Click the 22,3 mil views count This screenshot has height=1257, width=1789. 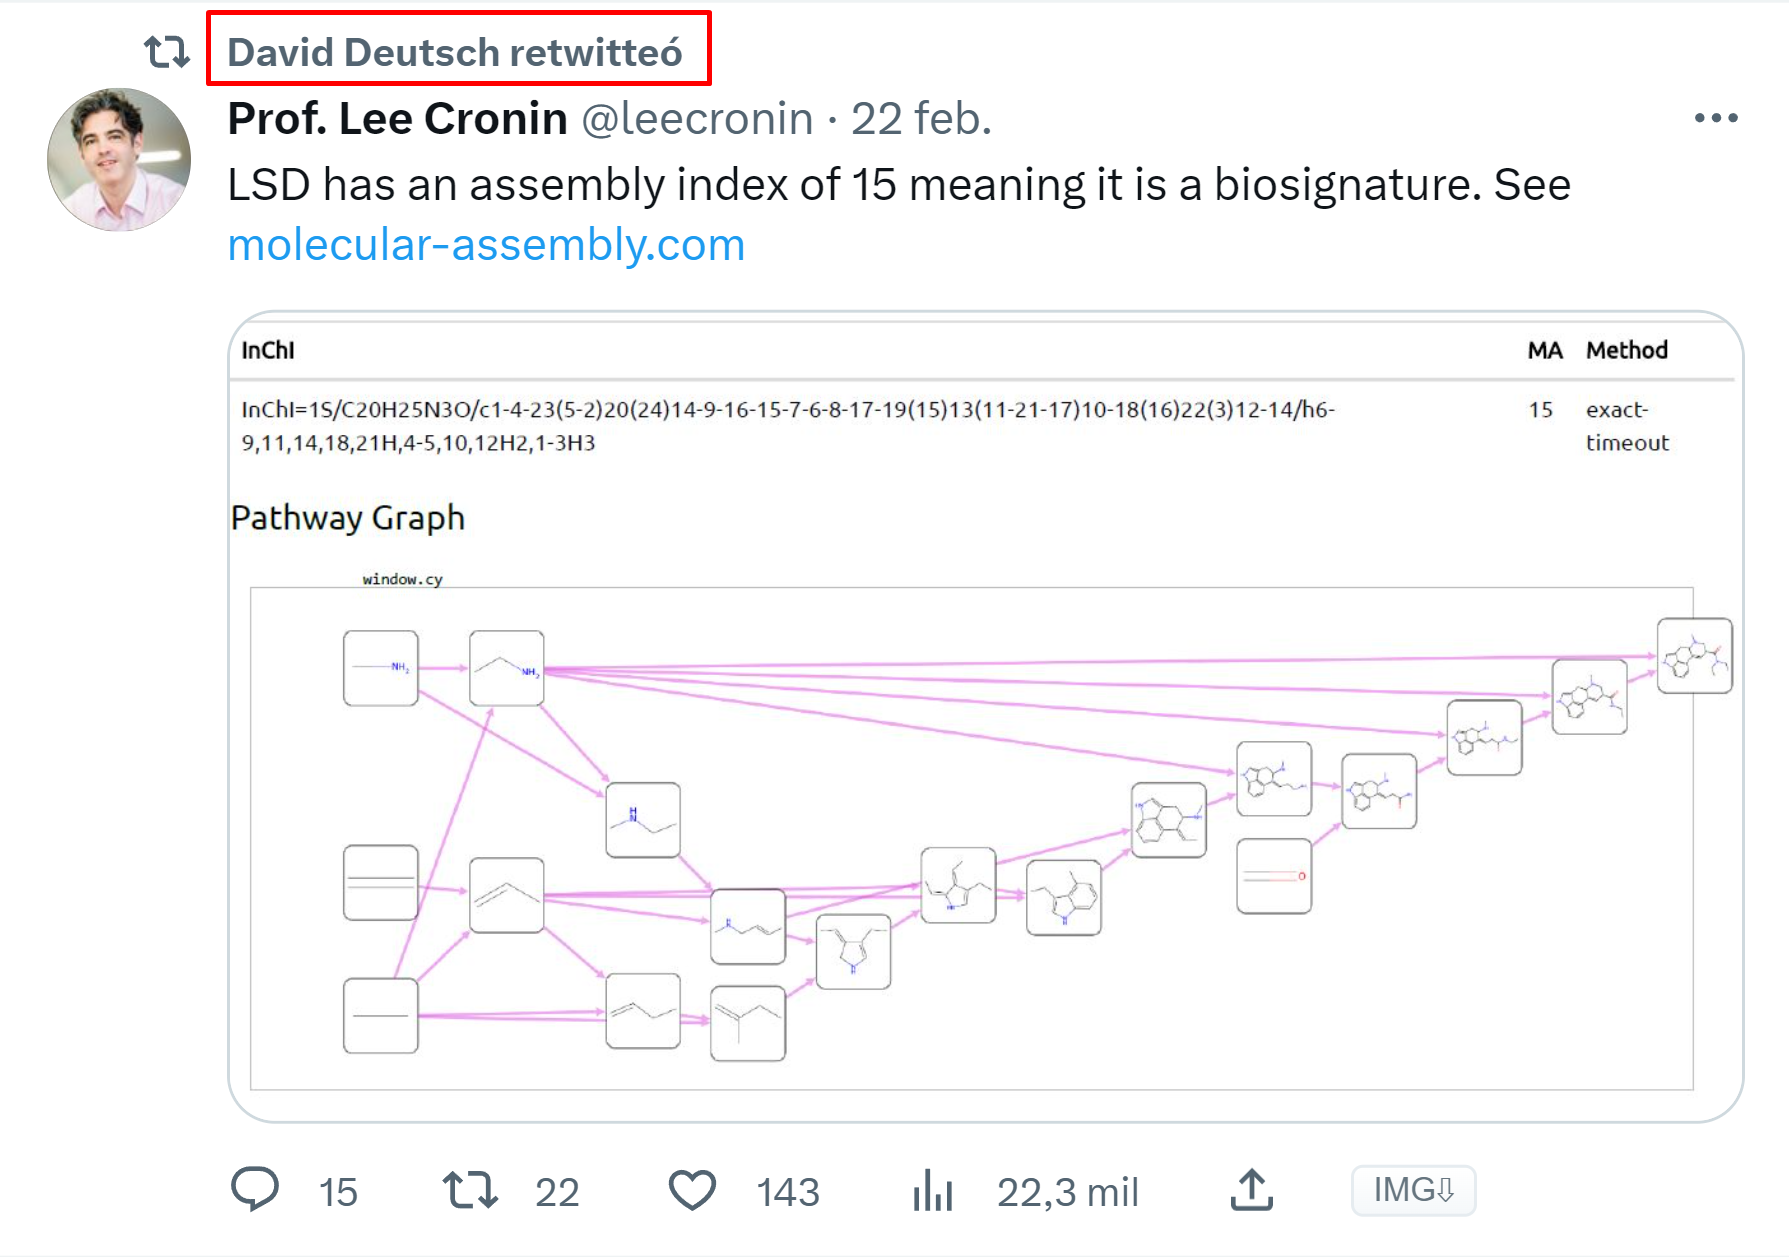pos(1067,1192)
